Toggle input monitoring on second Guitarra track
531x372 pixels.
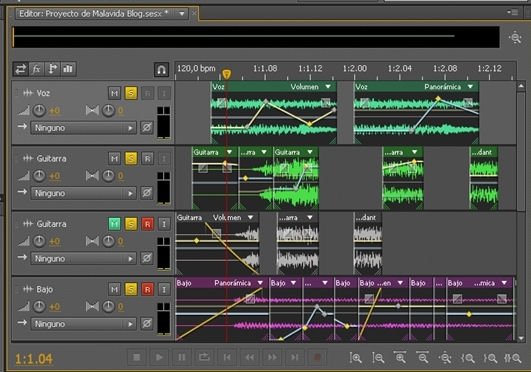pyautogui.click(x=164, y=224)
